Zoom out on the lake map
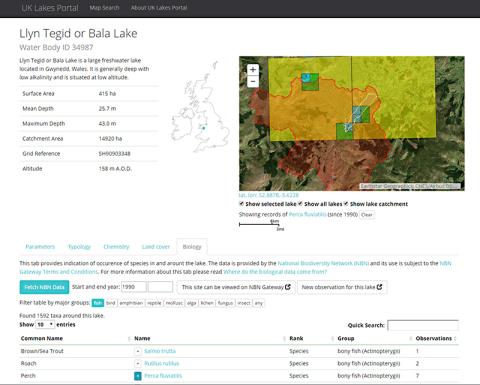The image size is (480, 385). point(253,81)
